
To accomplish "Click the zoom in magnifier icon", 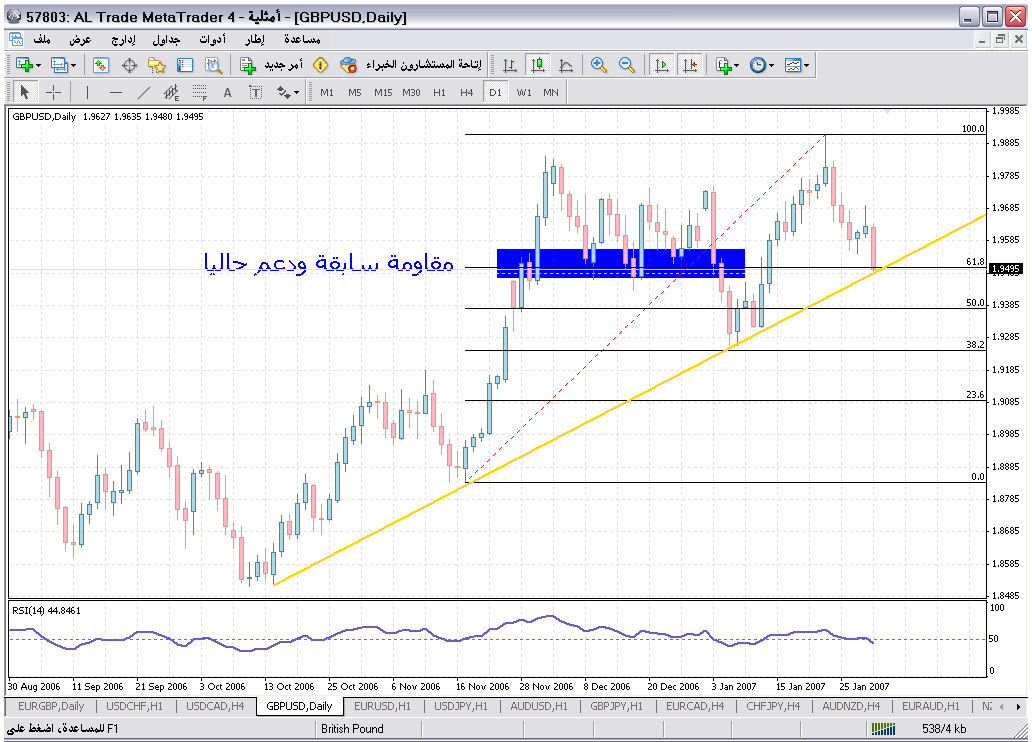I will tap(599, 65).
